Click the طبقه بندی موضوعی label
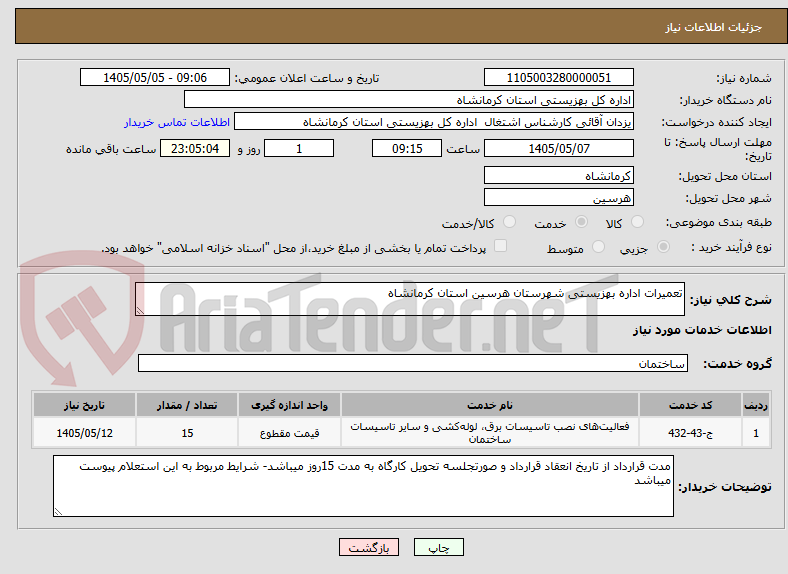788x574 pixels. 719,222
